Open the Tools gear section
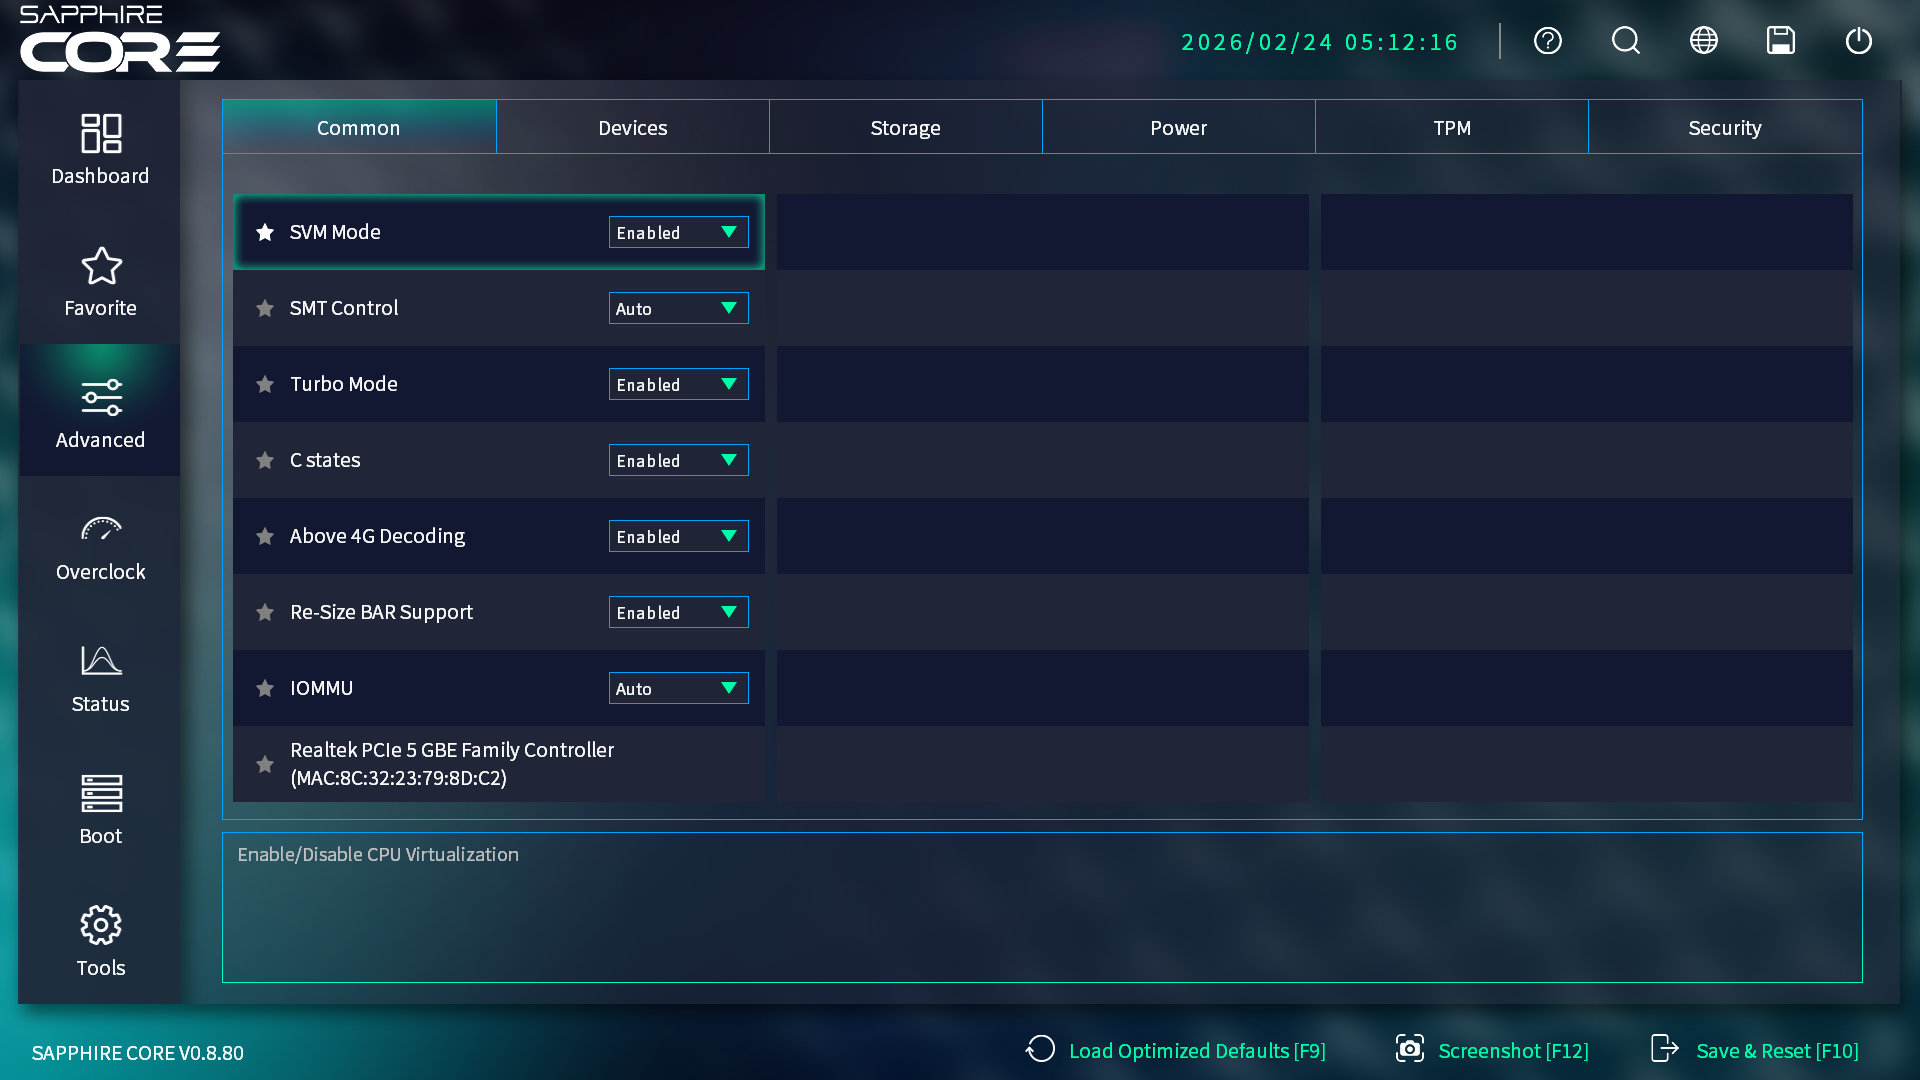Screen dimensions: 1920x1080 point(100,942)
